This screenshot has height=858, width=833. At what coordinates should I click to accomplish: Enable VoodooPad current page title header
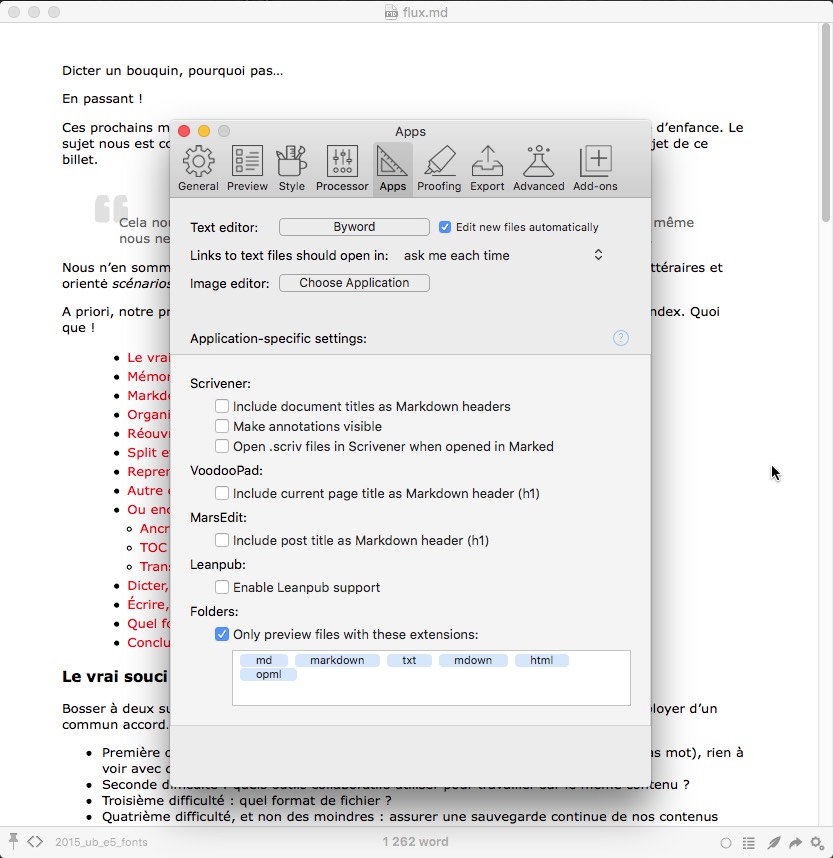click(222, 493)
